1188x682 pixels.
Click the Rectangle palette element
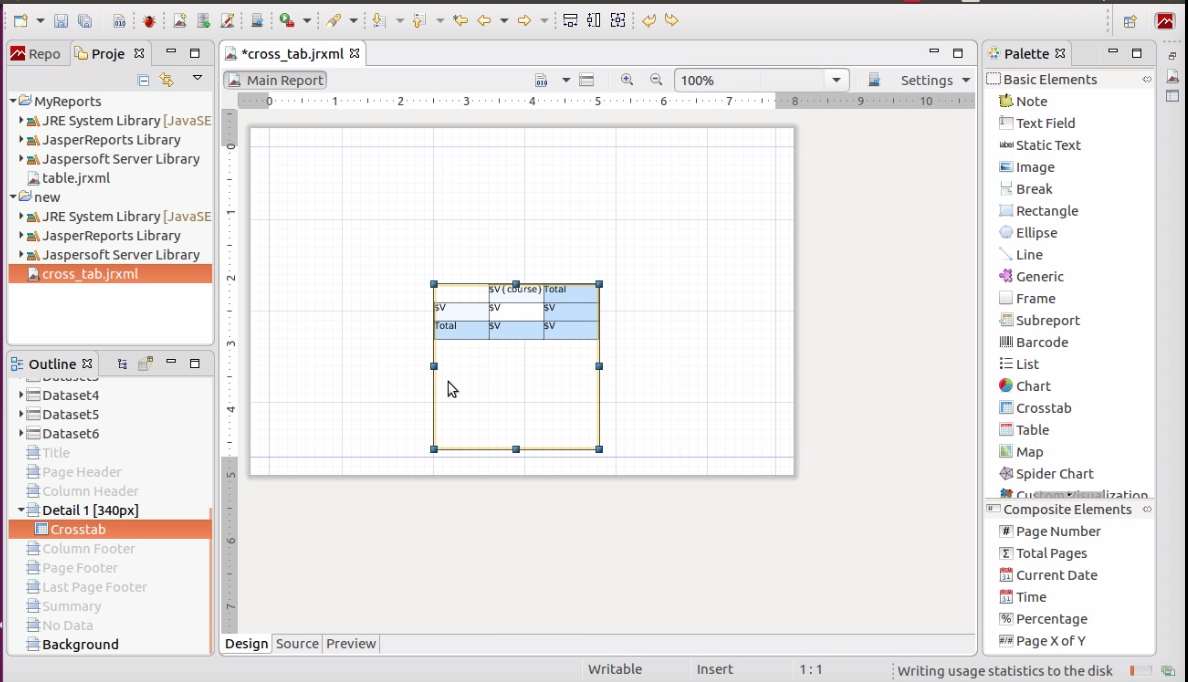click(x=1038, y=211)
